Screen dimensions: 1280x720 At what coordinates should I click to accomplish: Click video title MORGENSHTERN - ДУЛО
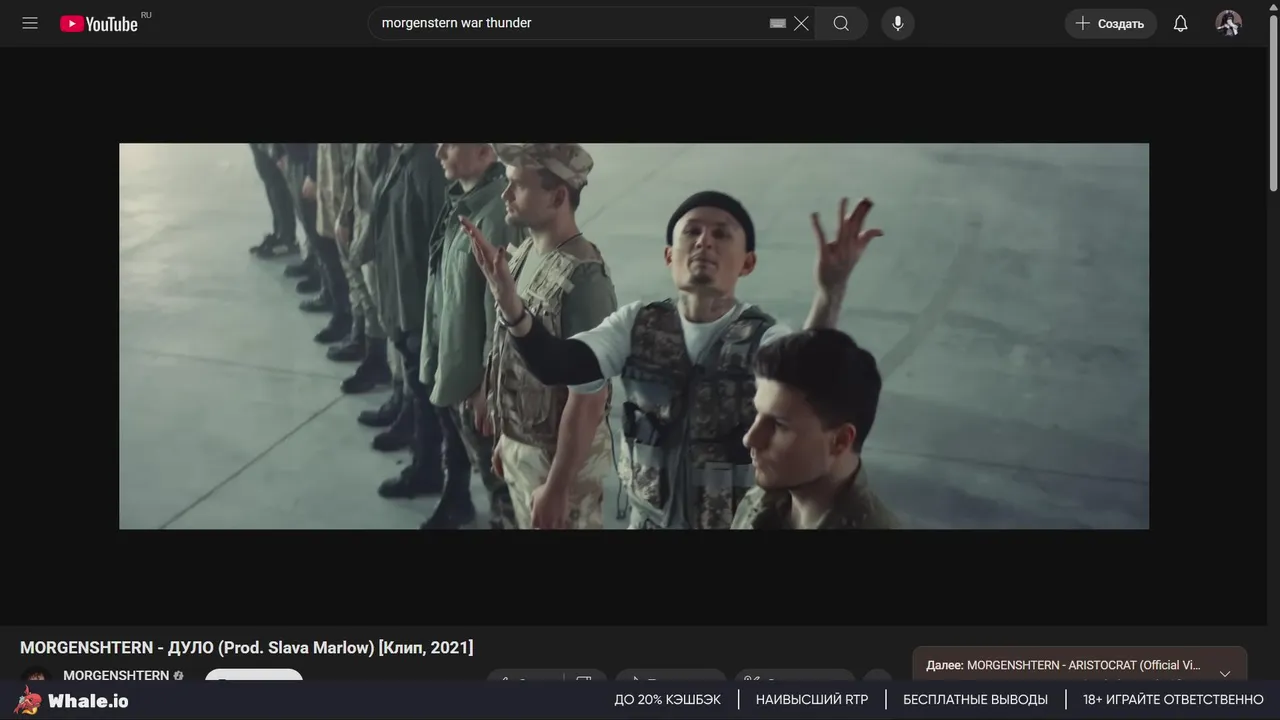pos(246,647)
